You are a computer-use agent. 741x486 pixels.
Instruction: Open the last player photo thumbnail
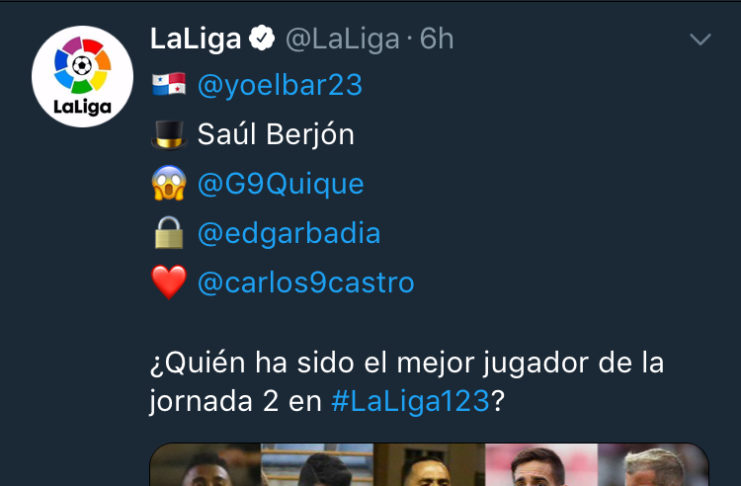[x=653, y=465]
